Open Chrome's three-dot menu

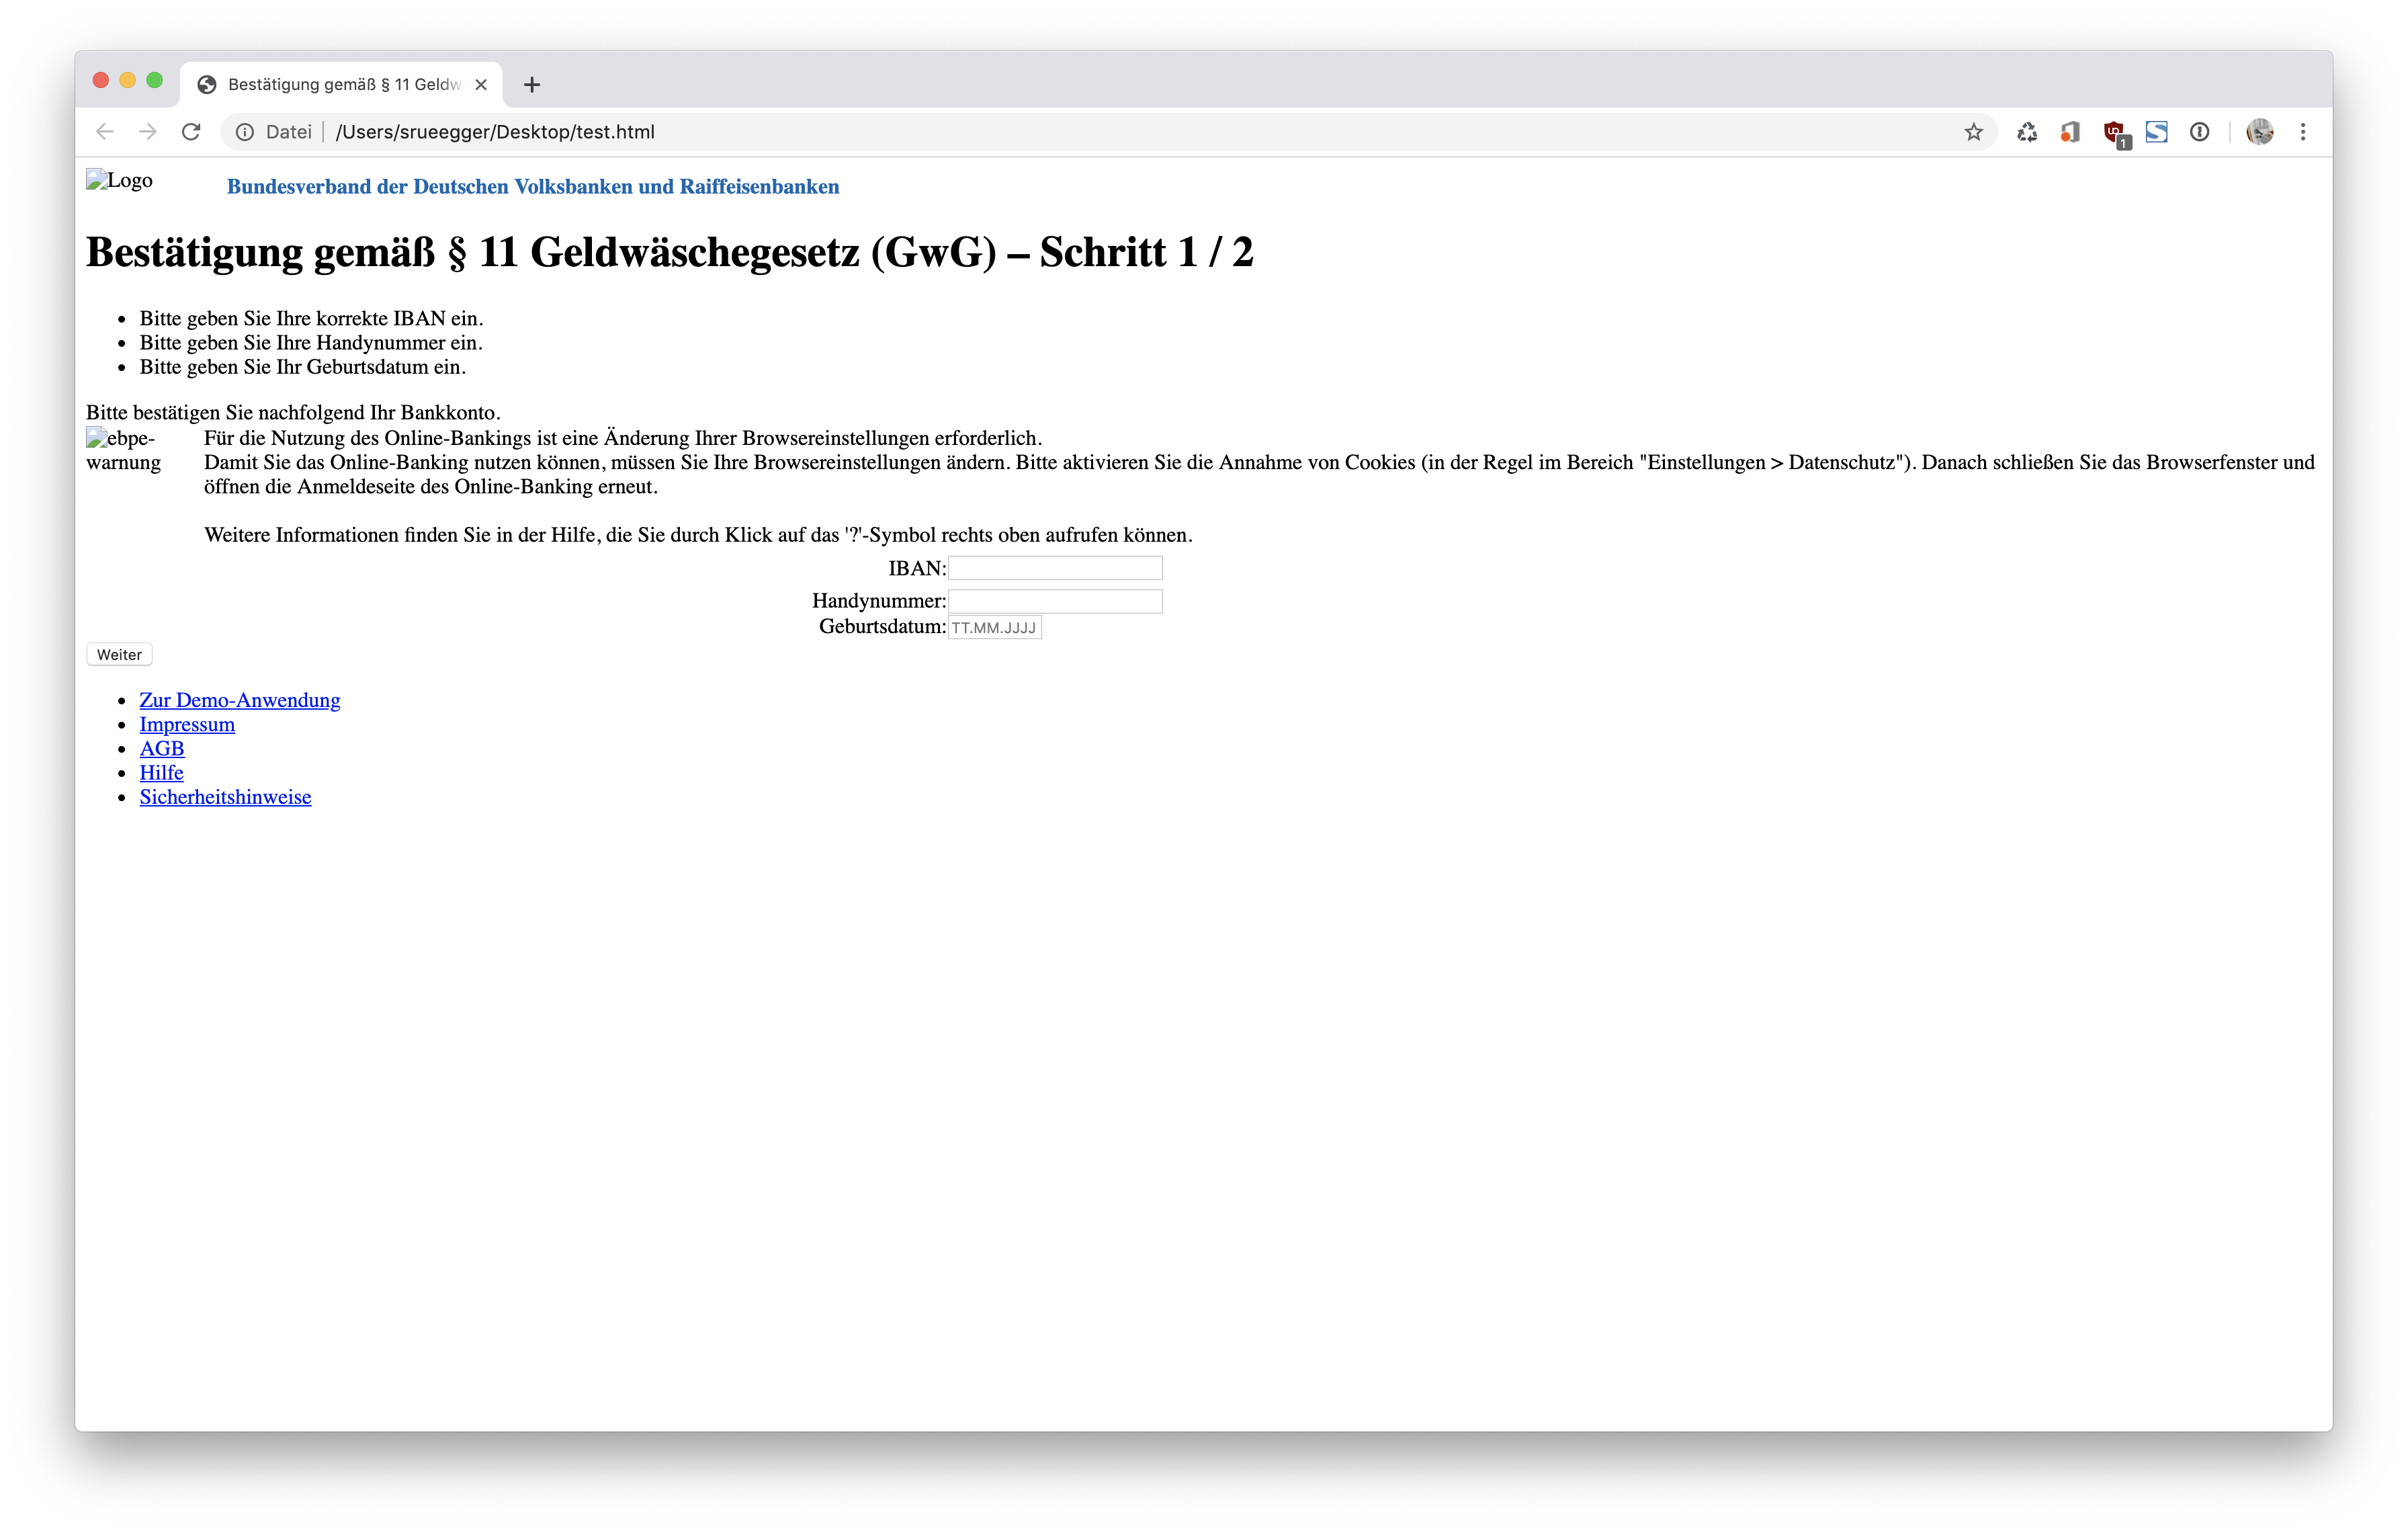(2303, 132)
